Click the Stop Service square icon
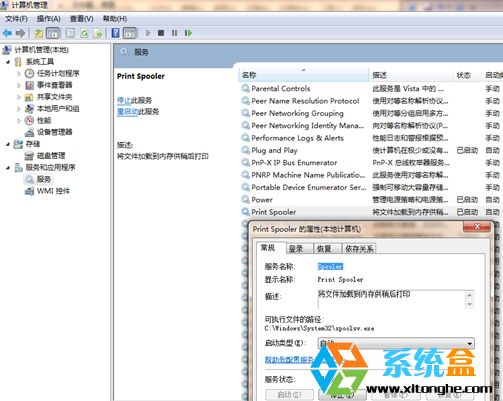The image size is (503, 401). point(161,33)
